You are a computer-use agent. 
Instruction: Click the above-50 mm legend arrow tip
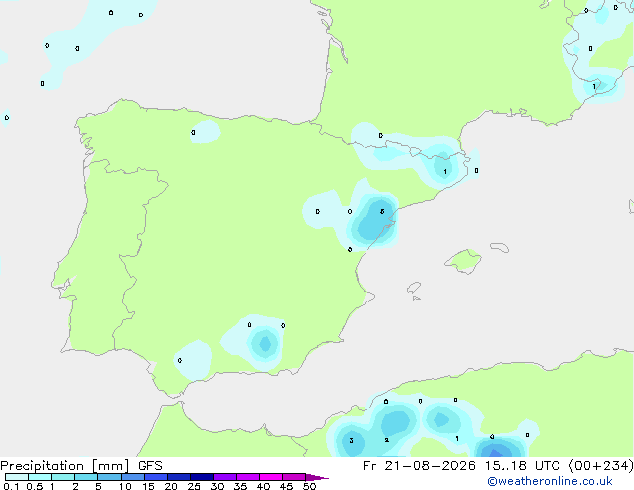click(x=317, y=477)
